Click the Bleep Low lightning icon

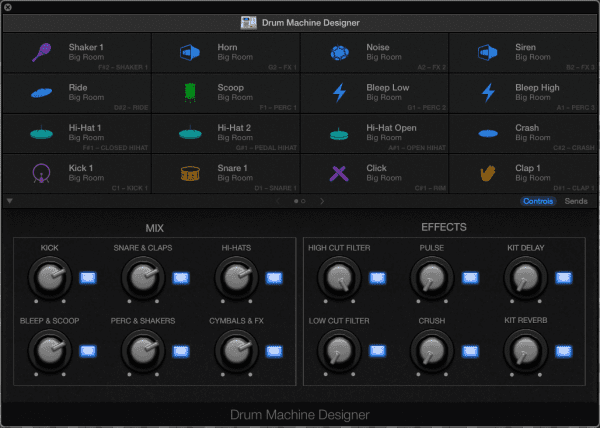point(339,92)
